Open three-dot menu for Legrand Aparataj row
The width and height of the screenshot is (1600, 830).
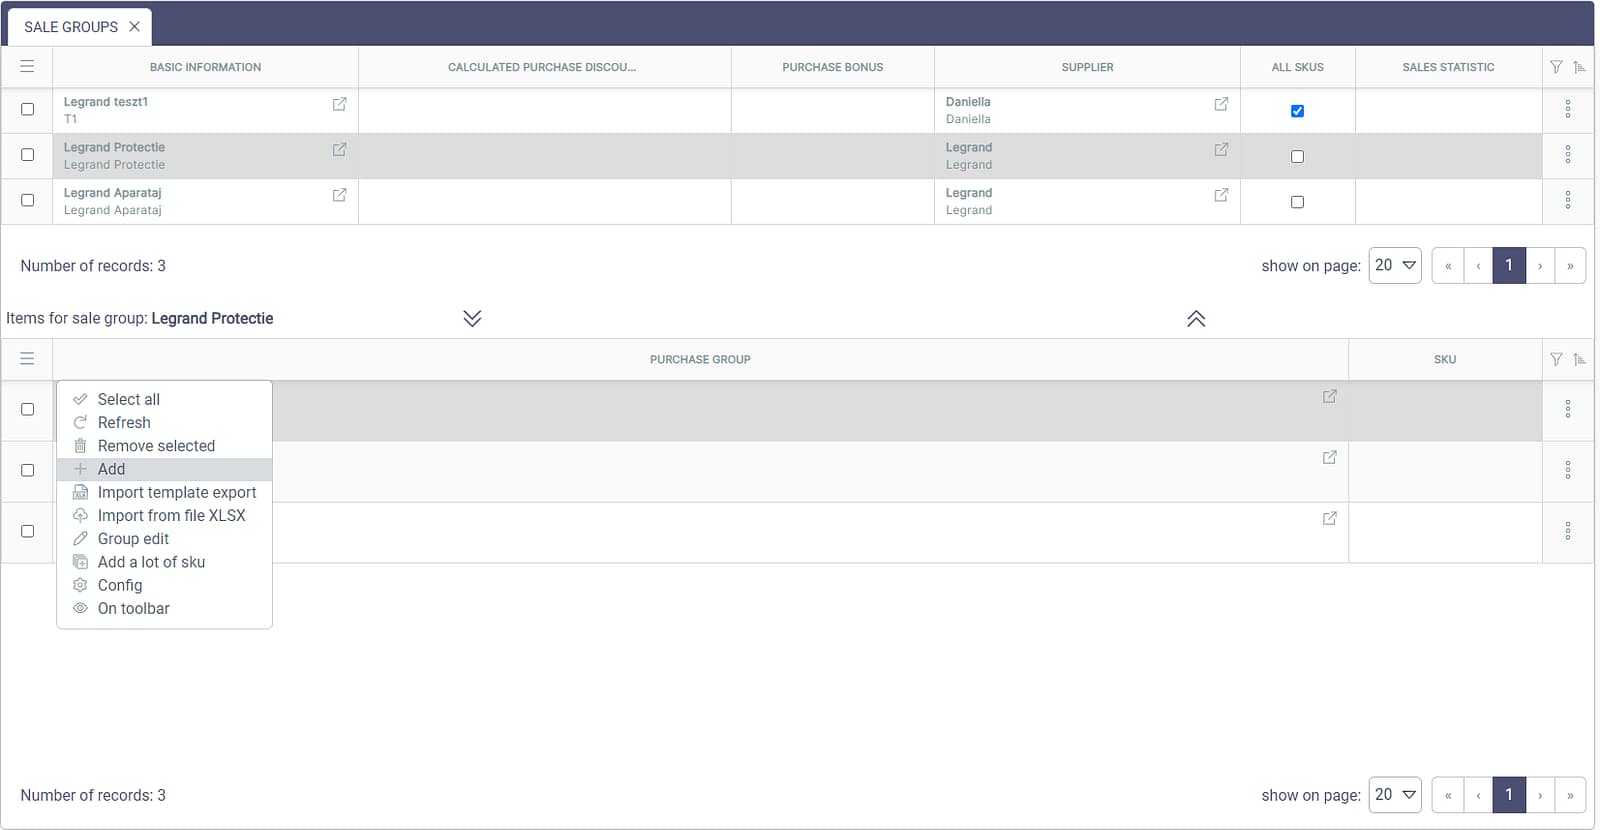[1567, 200]
